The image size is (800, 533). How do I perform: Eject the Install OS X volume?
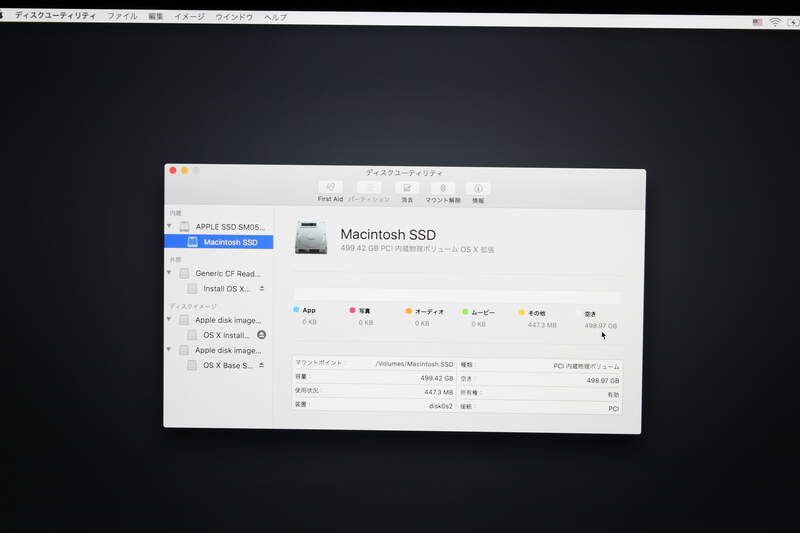pyautogui.click(x=262, y=288)
